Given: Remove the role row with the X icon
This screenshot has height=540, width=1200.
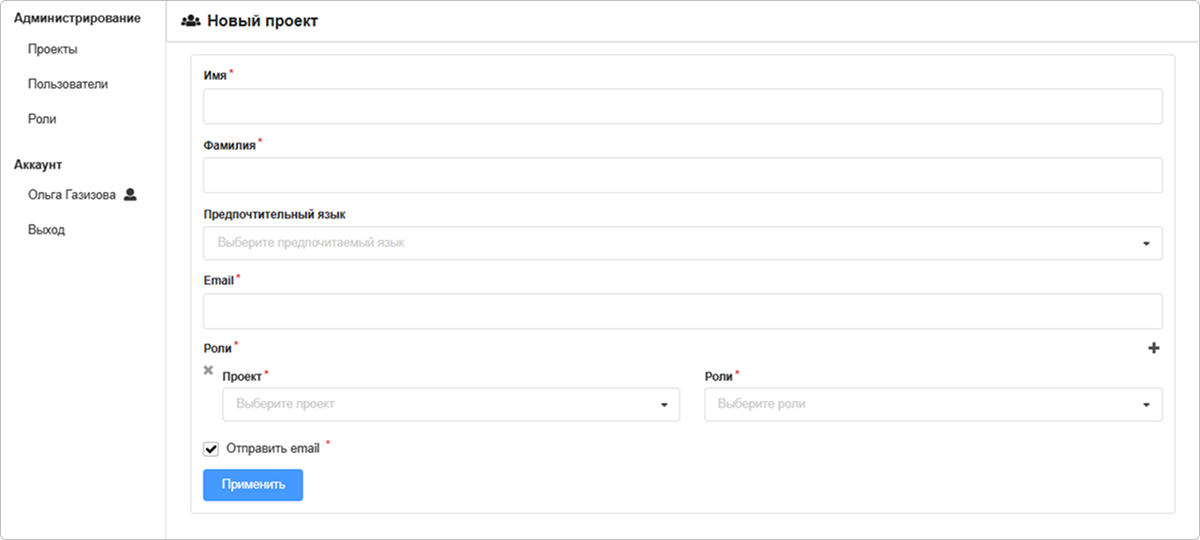Looking at the screenshot, I should 208,370.
